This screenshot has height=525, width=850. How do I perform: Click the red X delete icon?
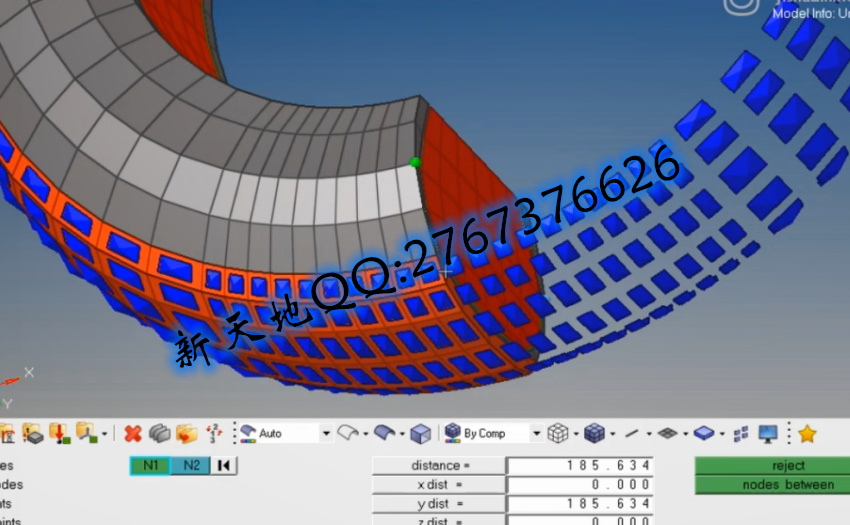pos(132,433)
